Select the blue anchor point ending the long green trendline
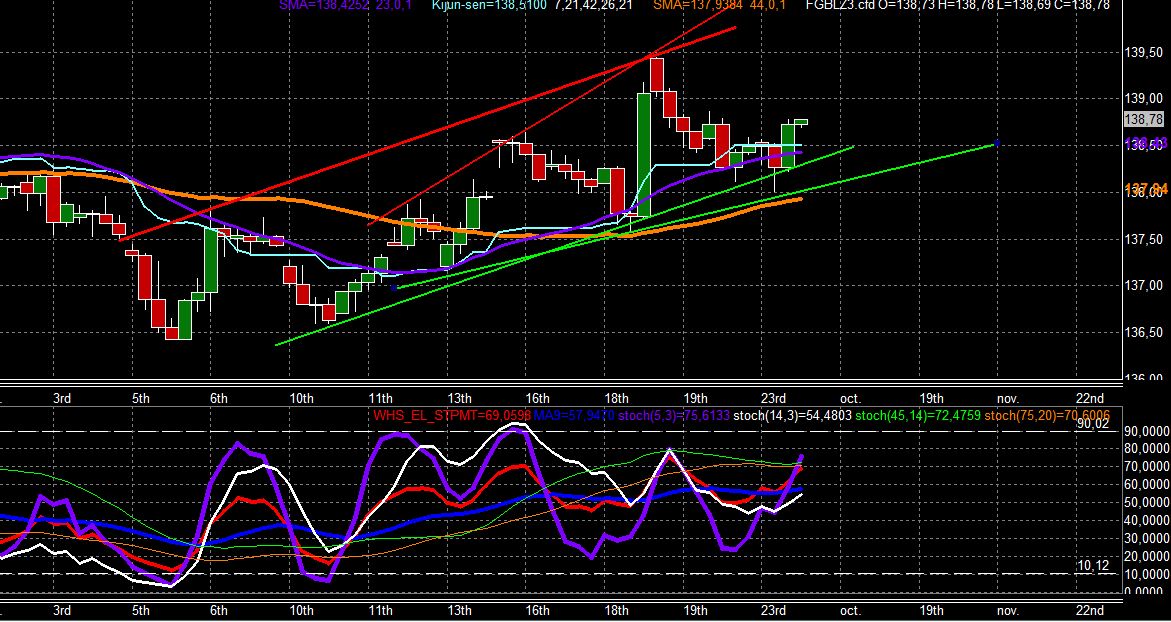Image resolution: width=1171 pixels, height=622 pixels. [x=996, y=143]
